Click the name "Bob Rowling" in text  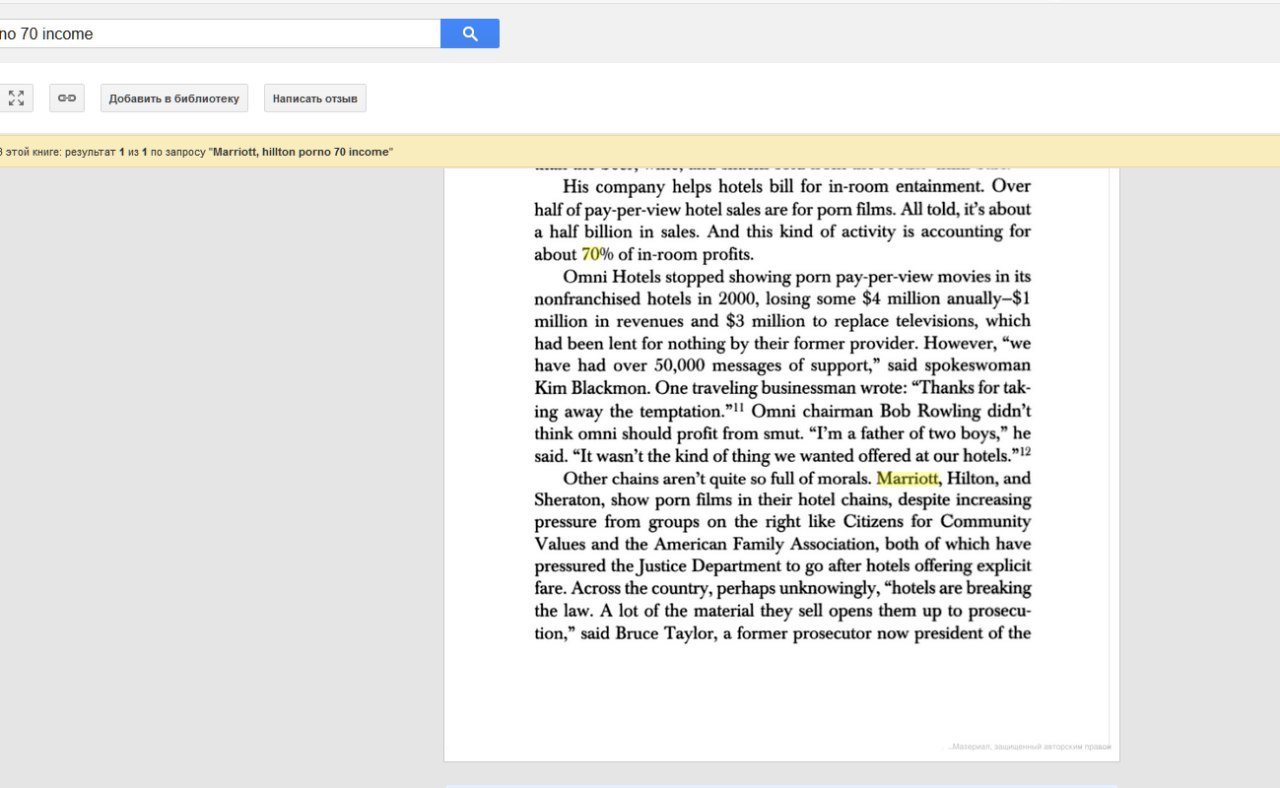click(x=931, y=411)
